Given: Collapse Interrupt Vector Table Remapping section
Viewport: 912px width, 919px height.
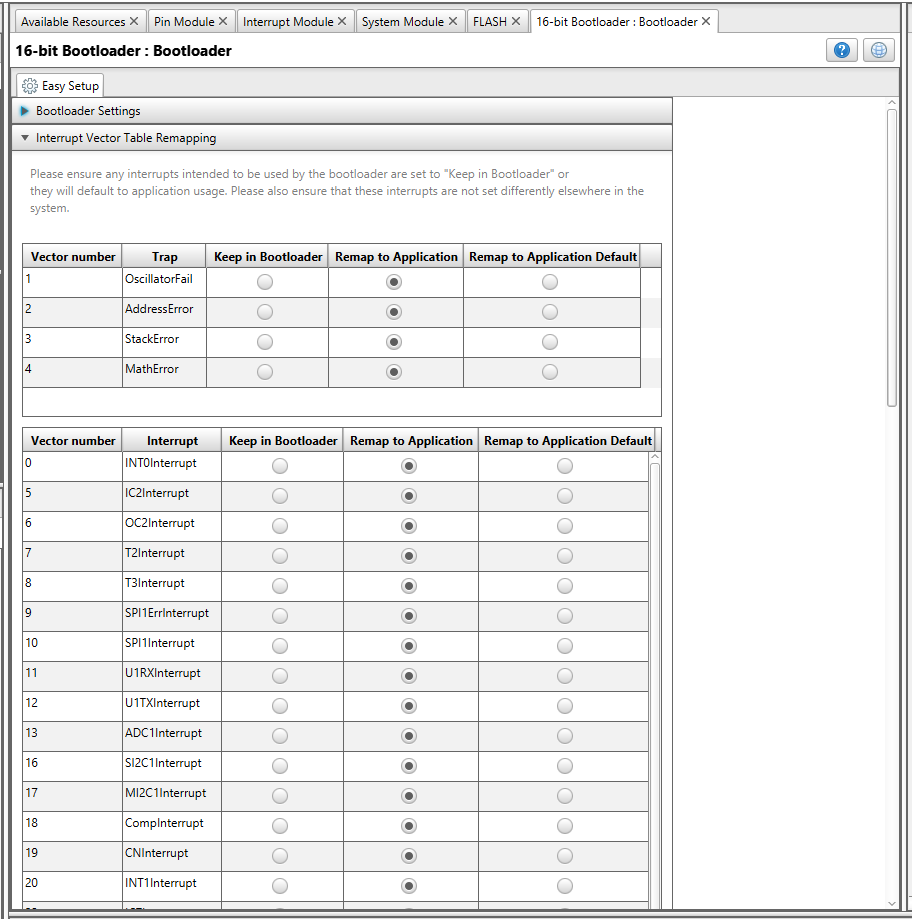Looking at the screenshot, I should tap(342, 138).
